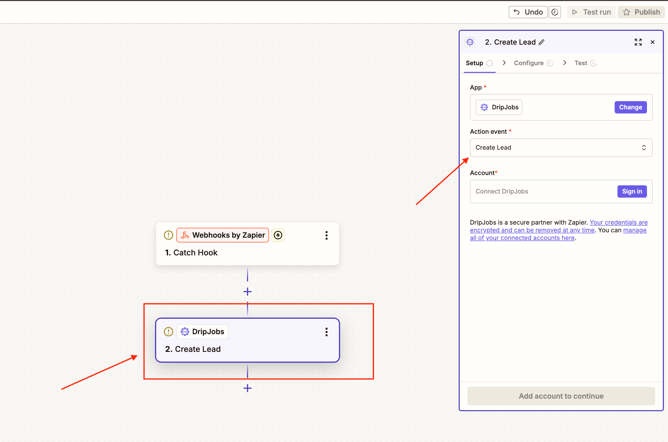Rename step using pencil icon
This screenshot has width=668, height=442.
[541, 42]
